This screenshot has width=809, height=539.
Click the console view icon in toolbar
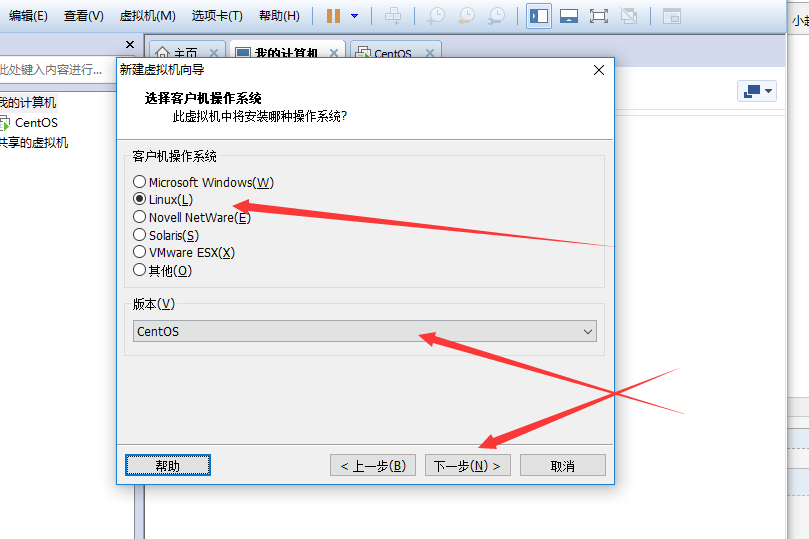coord(672,16)
